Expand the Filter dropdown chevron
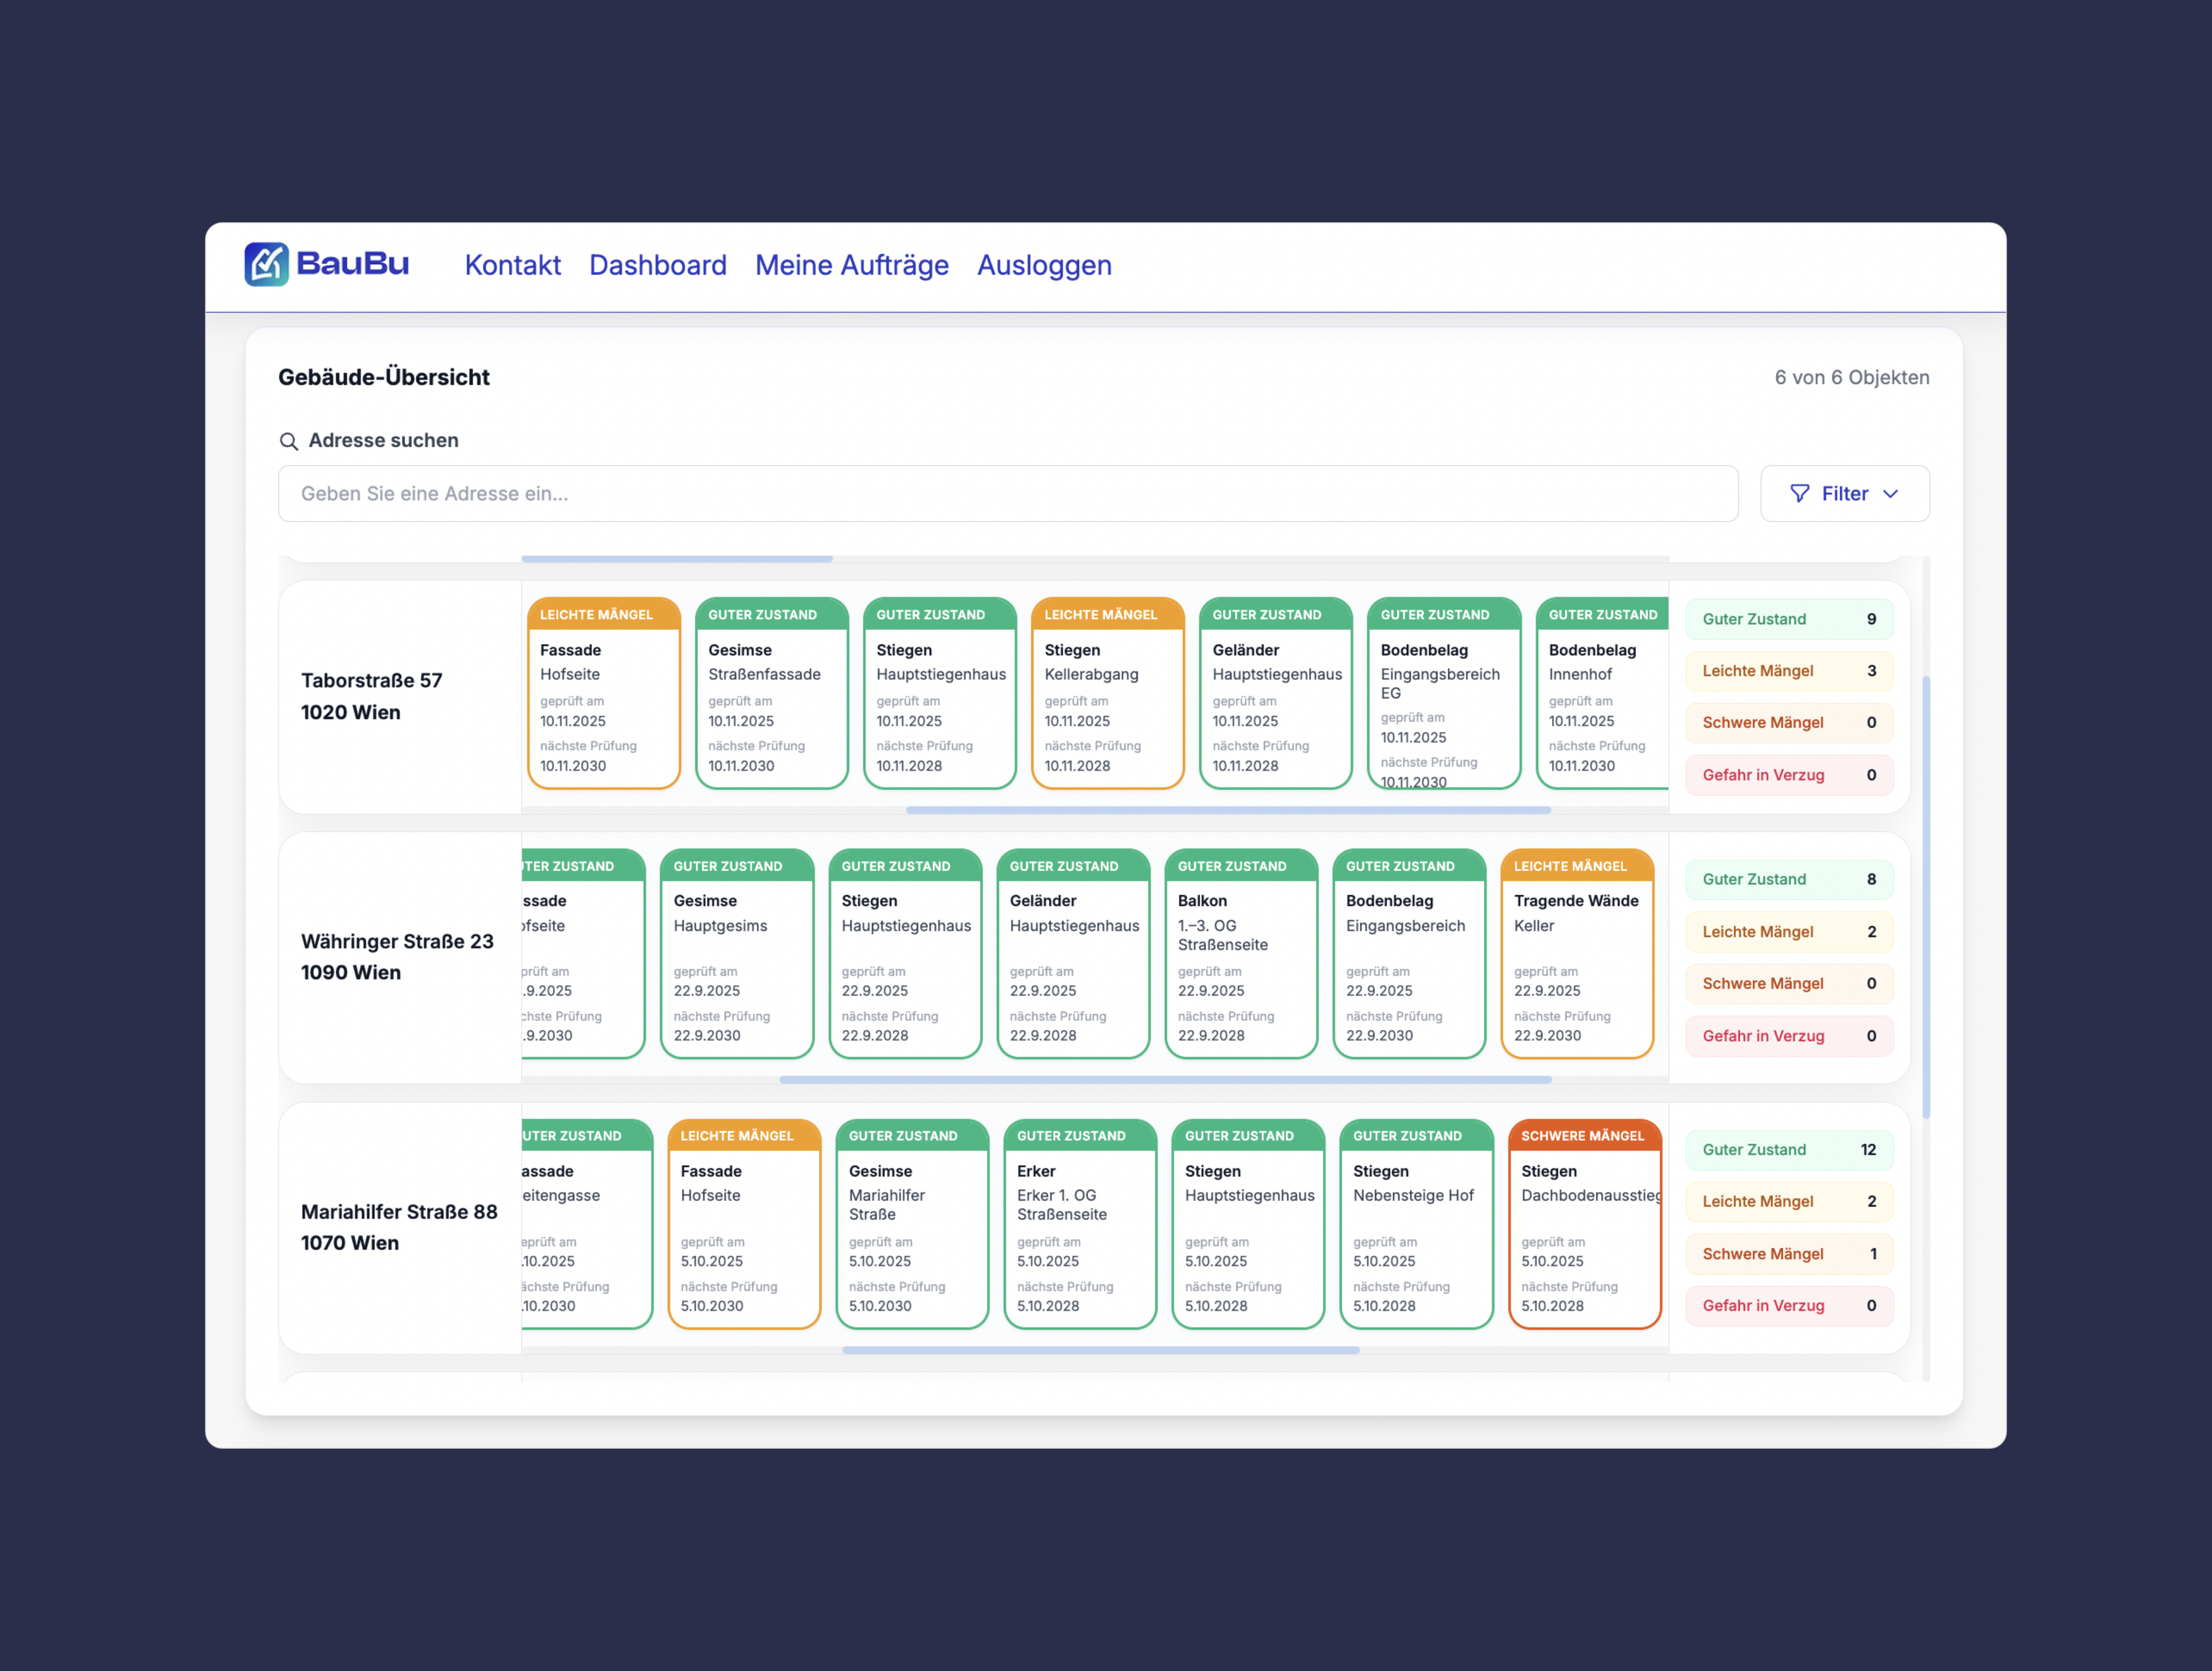This screenshot has width=2212, height=1671. (1890, 493)
